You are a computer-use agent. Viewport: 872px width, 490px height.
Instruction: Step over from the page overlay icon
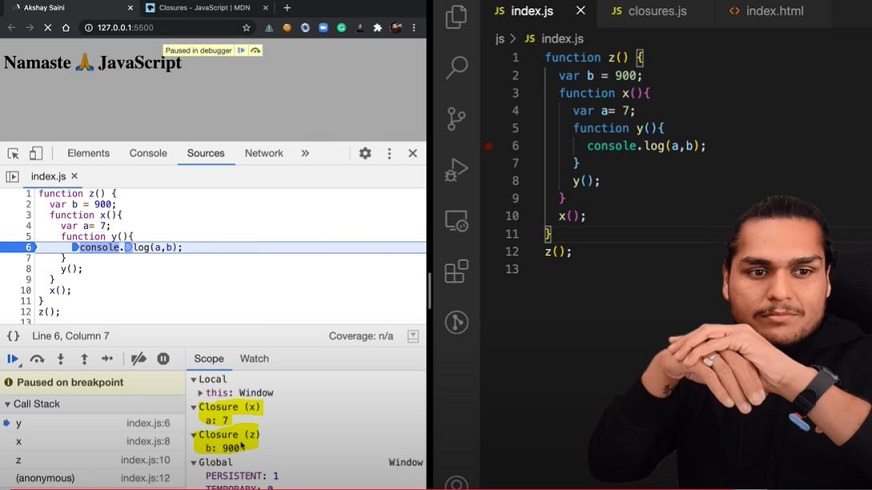coord(255,50)
